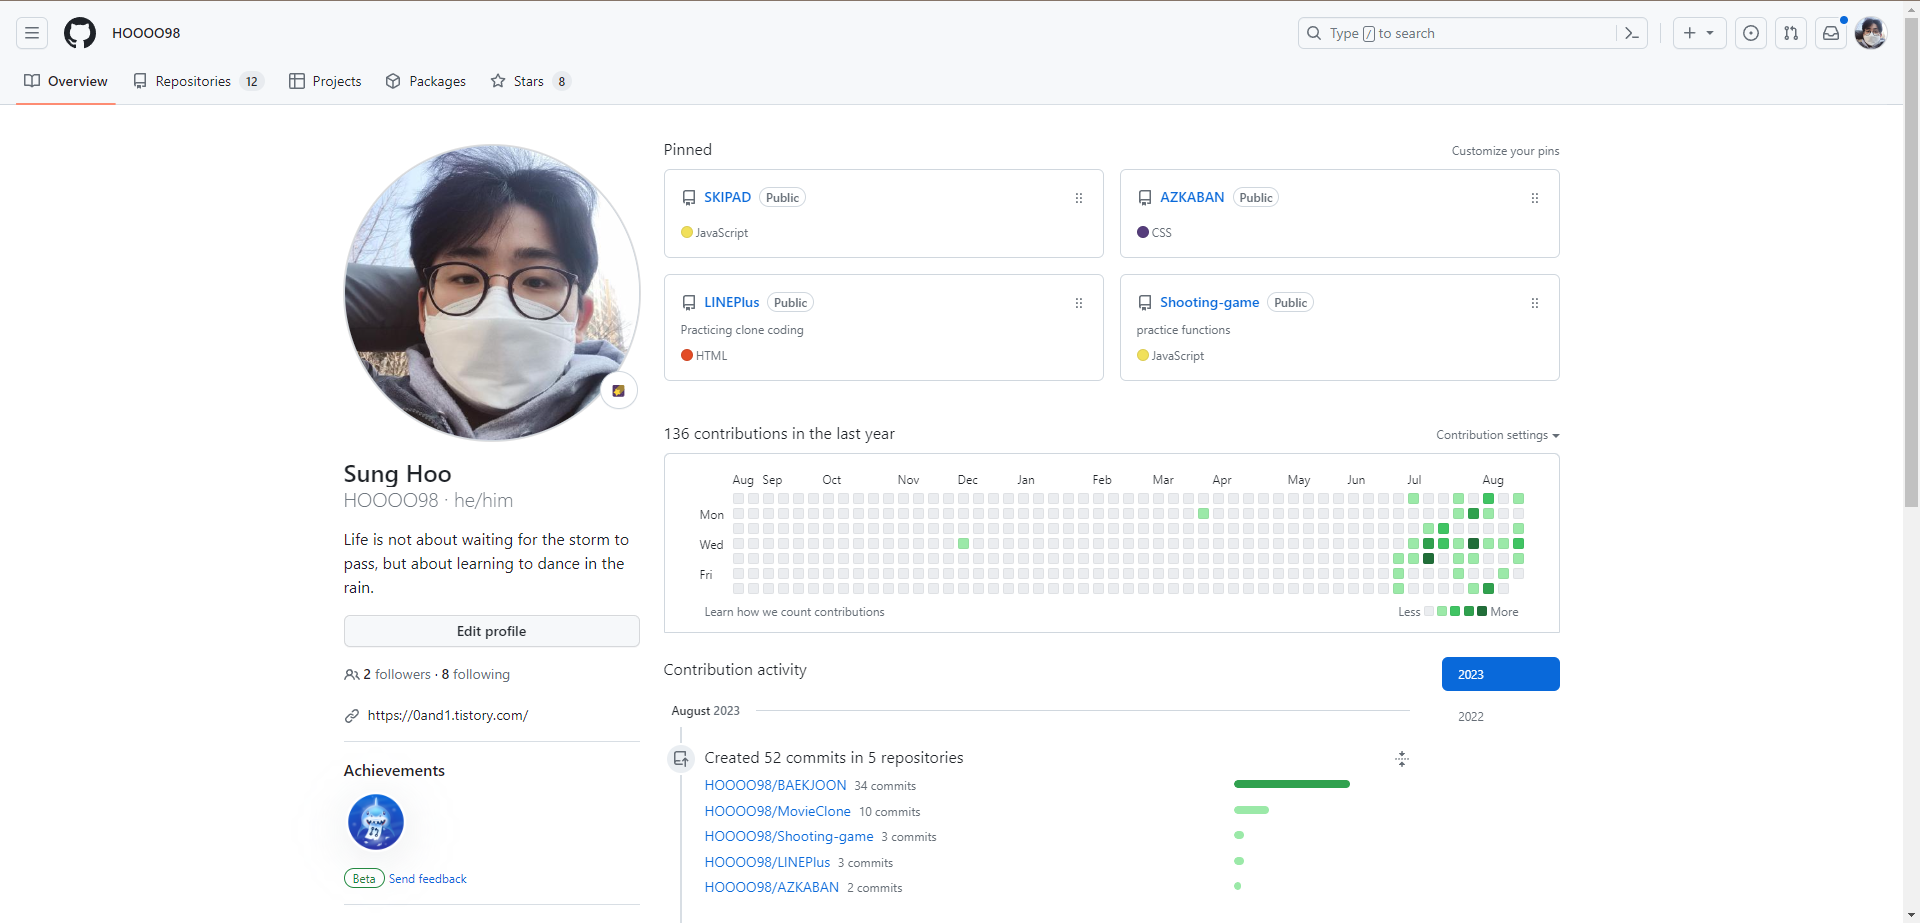Click the drag handle on LINEPlus pin
1920x923 pixels.
pyautogui.click(x=1079, y=303)
